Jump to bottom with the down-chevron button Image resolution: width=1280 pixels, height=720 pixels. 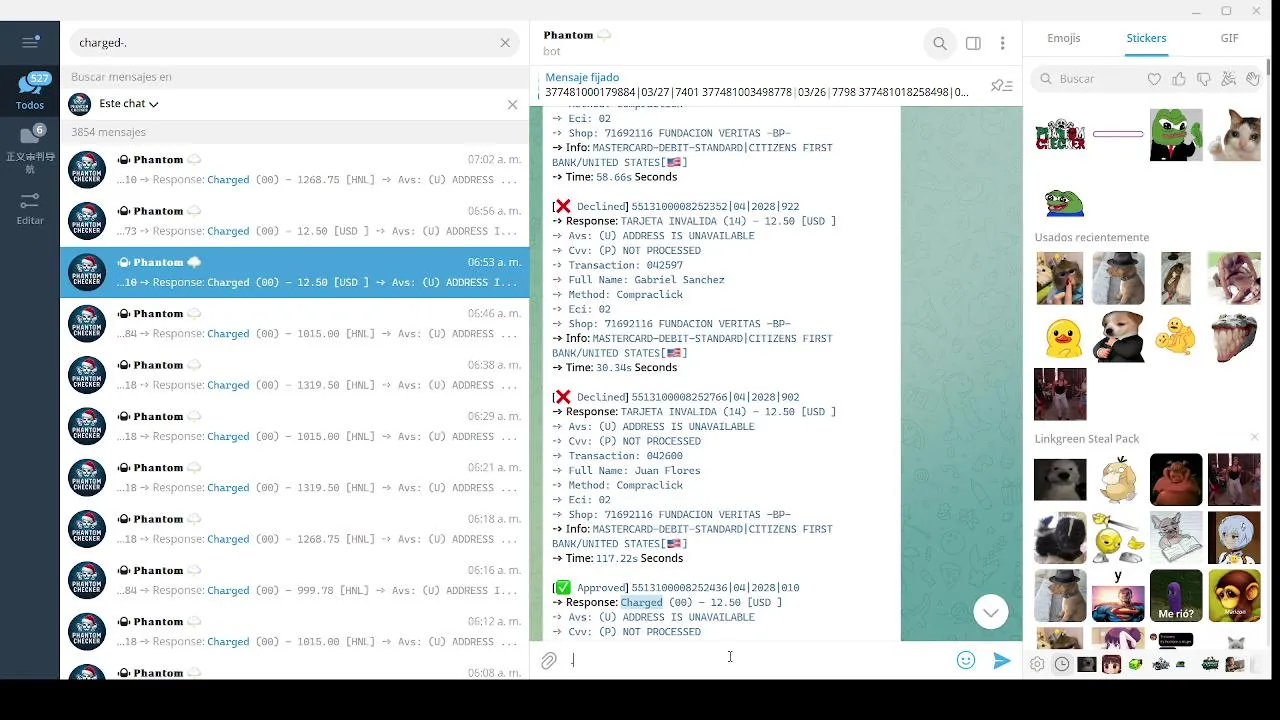click(x=991, y=612)
